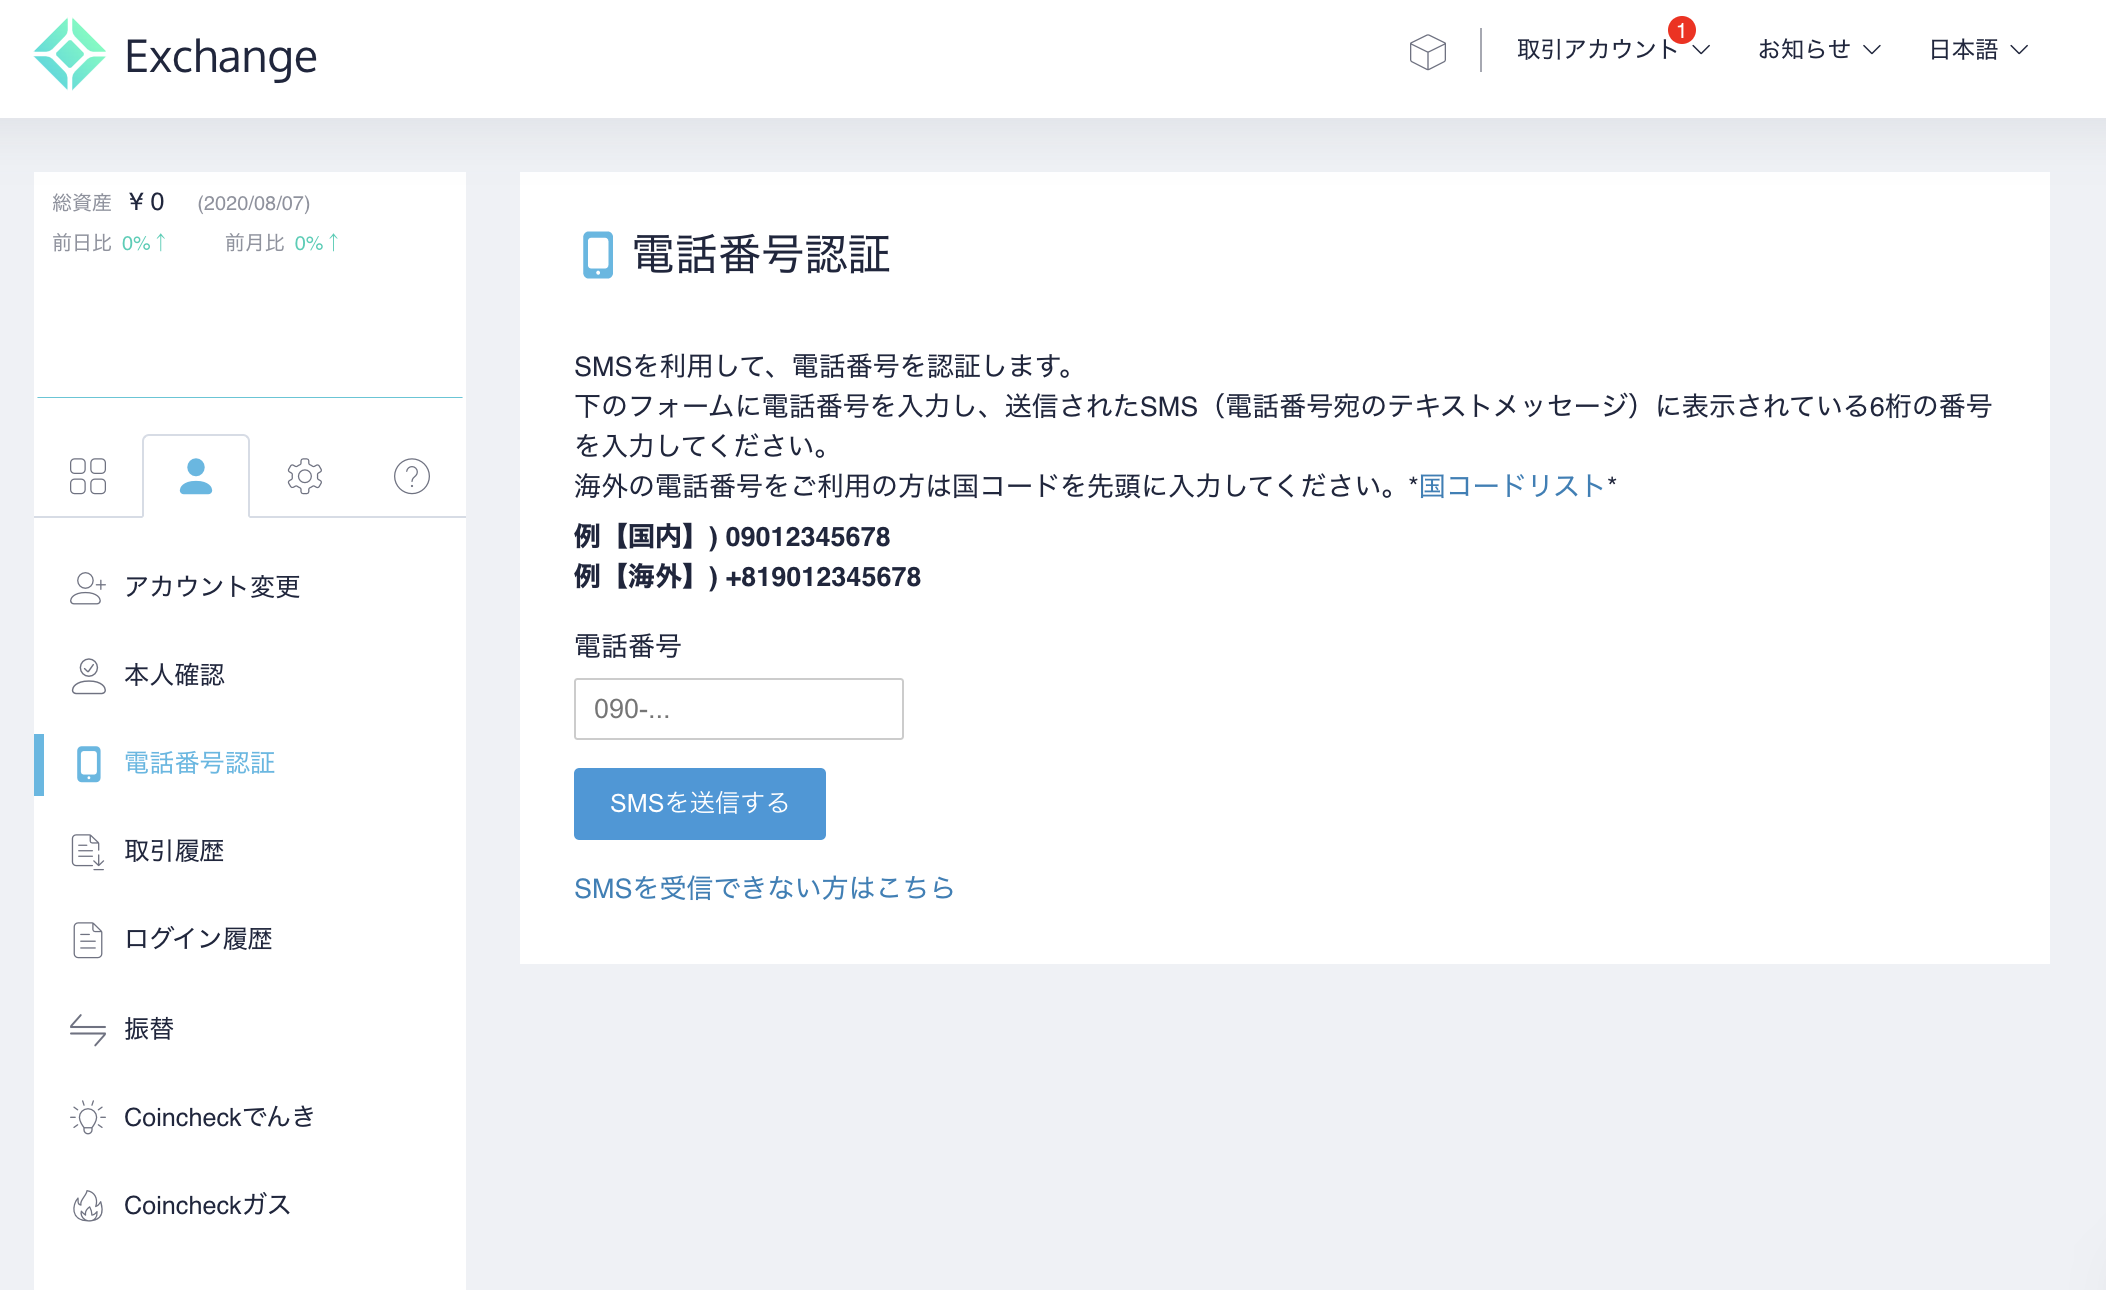Viewport: 2106px width, 1290px height.
Task: Click the 総資産 ¥0 value
Action: coord(147,202)
